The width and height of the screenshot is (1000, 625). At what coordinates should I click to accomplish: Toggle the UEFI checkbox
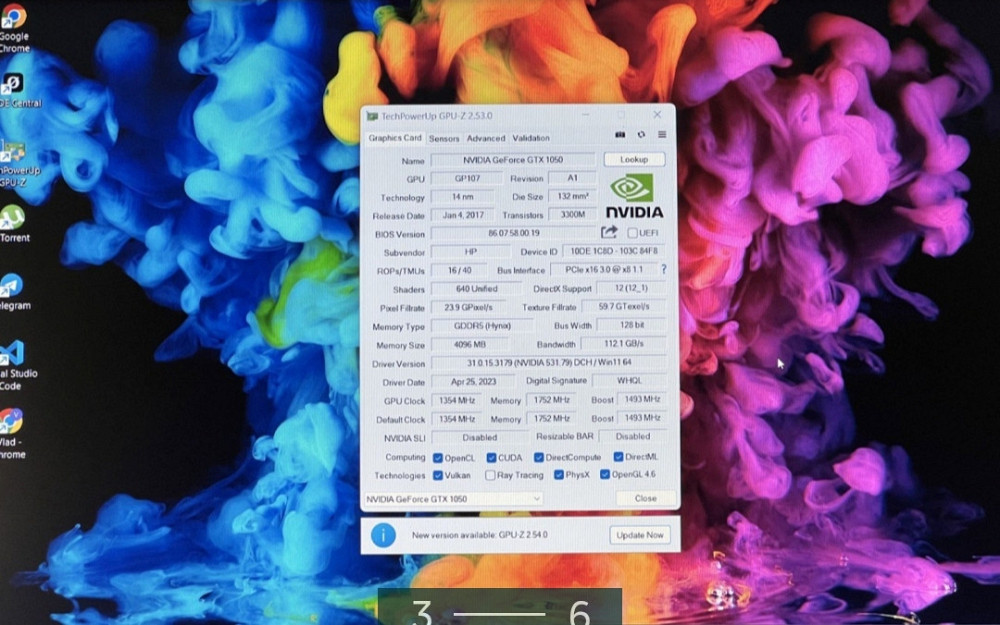(x=632, y=233)
